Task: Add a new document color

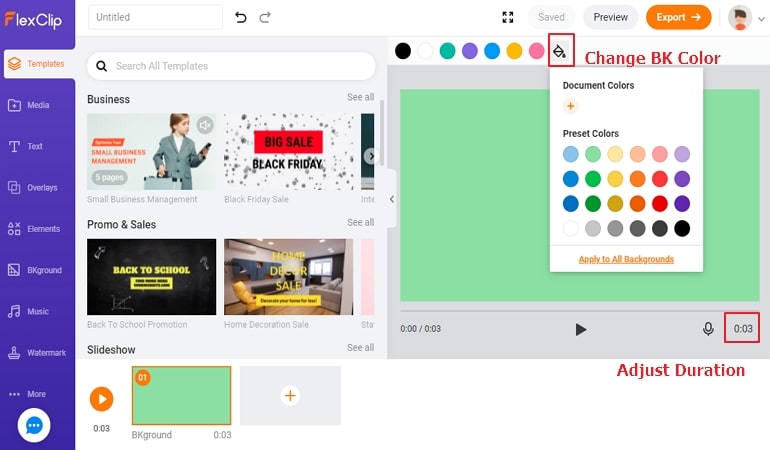Action: tap(571, 106)
